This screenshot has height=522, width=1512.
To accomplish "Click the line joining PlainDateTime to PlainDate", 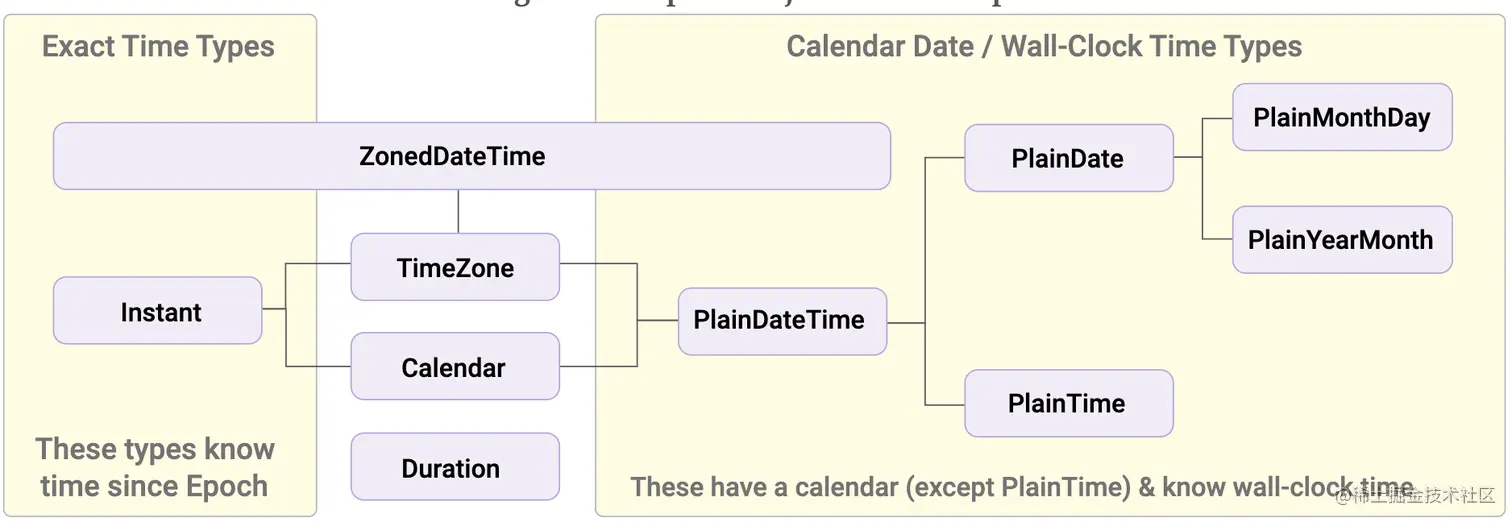I will coord(926,240).
